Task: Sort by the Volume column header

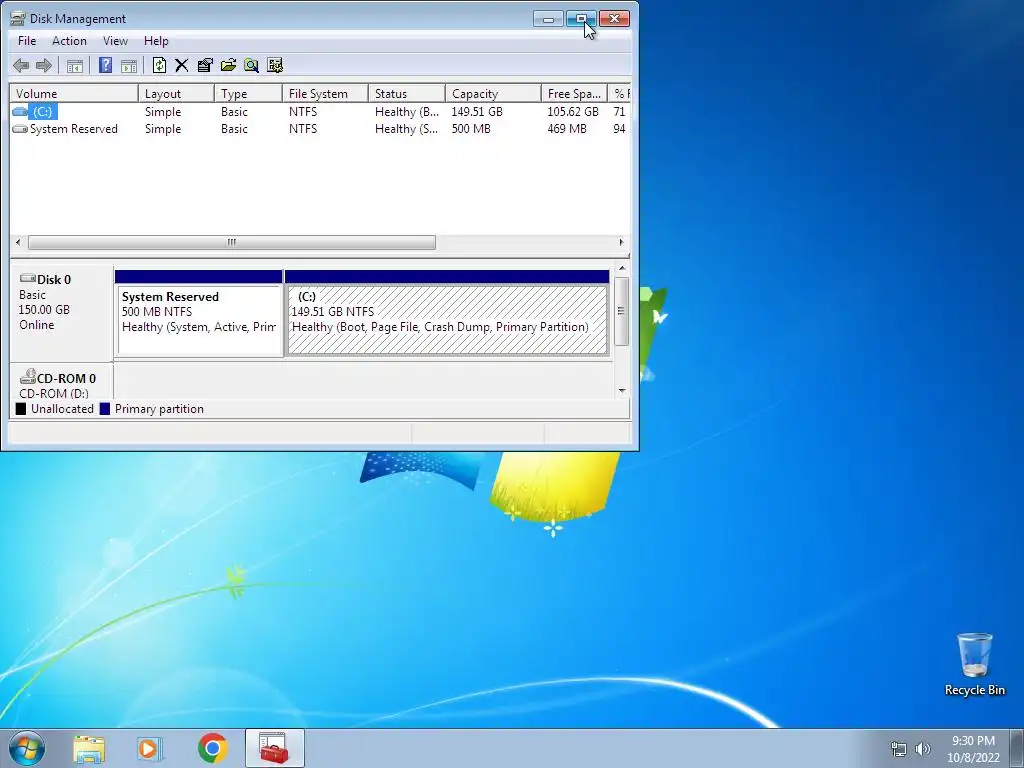Action: click(74, 93)
